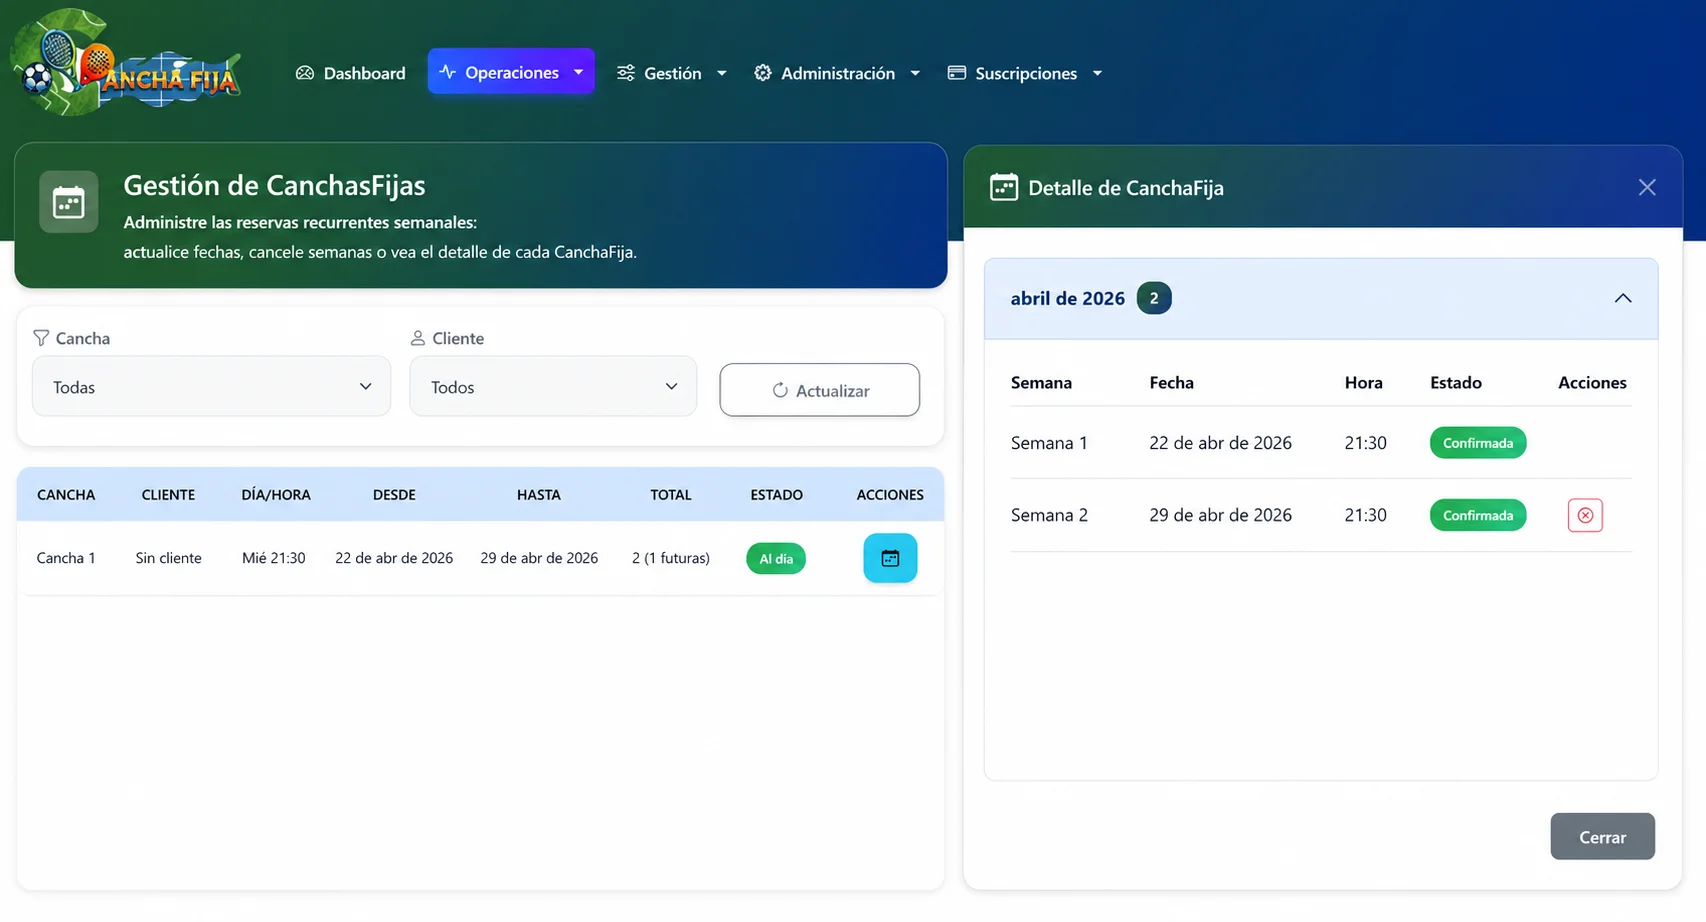Open the Cliente filter dropdown

pos(553,387)
